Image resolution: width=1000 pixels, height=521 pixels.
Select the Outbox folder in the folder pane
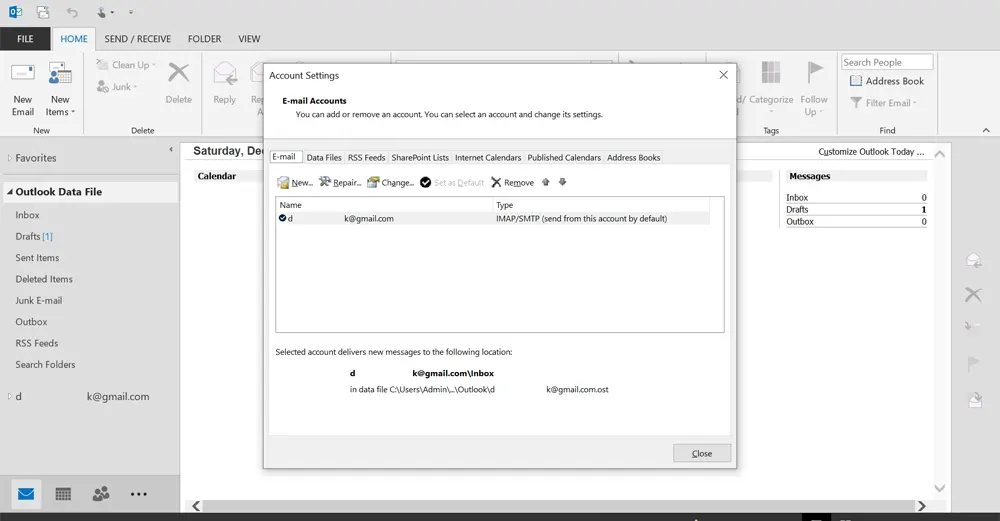click(31, 321)
